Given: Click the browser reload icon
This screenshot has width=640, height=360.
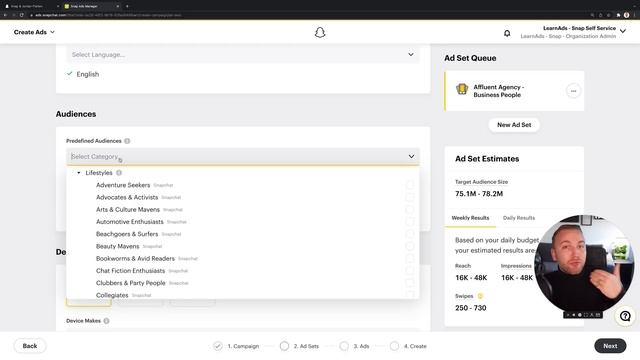Looking at the screenshot, I should coord(22,15).
